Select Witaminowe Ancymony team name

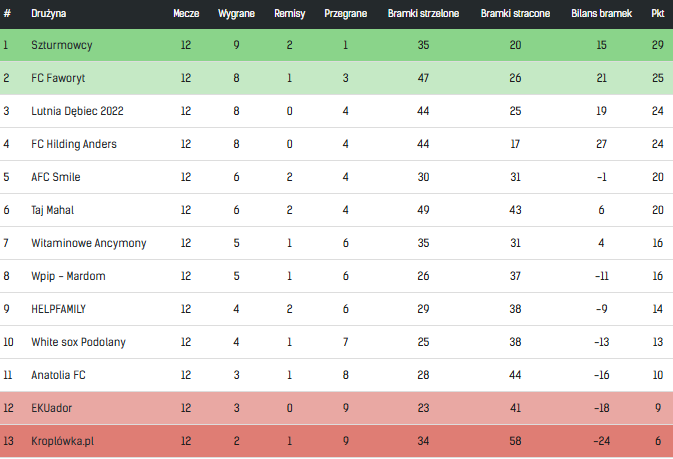pos(89,243)
